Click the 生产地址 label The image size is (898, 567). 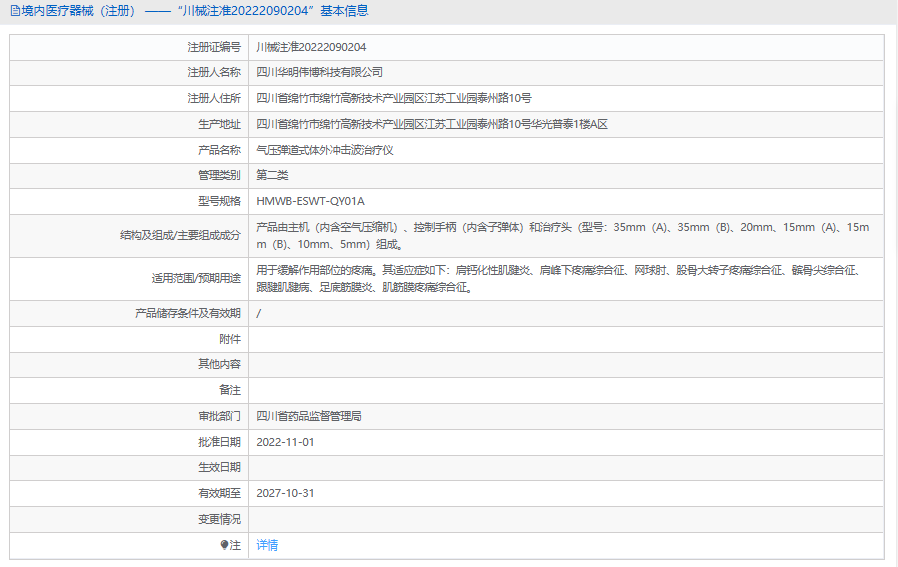(x=219, y=124)
